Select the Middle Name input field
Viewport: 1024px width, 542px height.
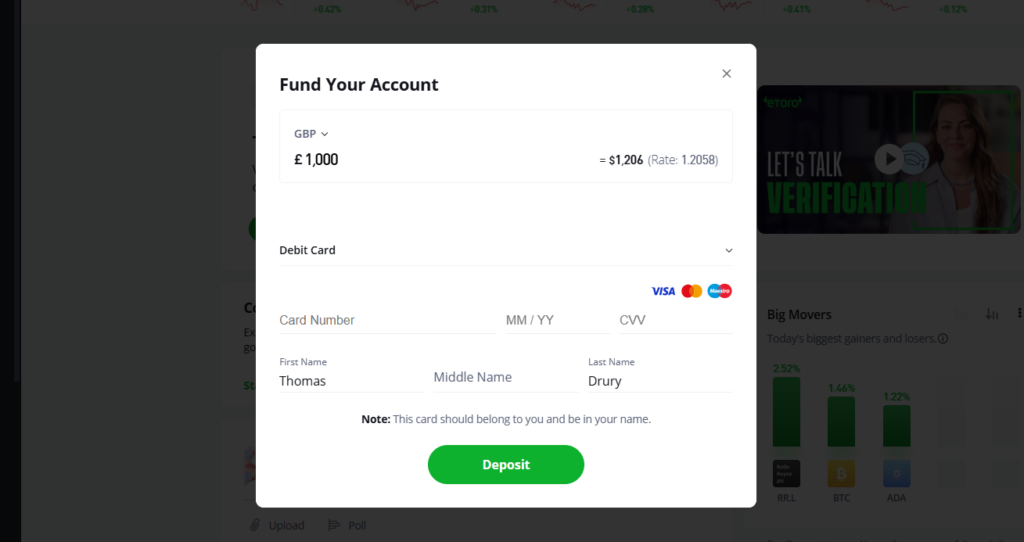(505, 378)
